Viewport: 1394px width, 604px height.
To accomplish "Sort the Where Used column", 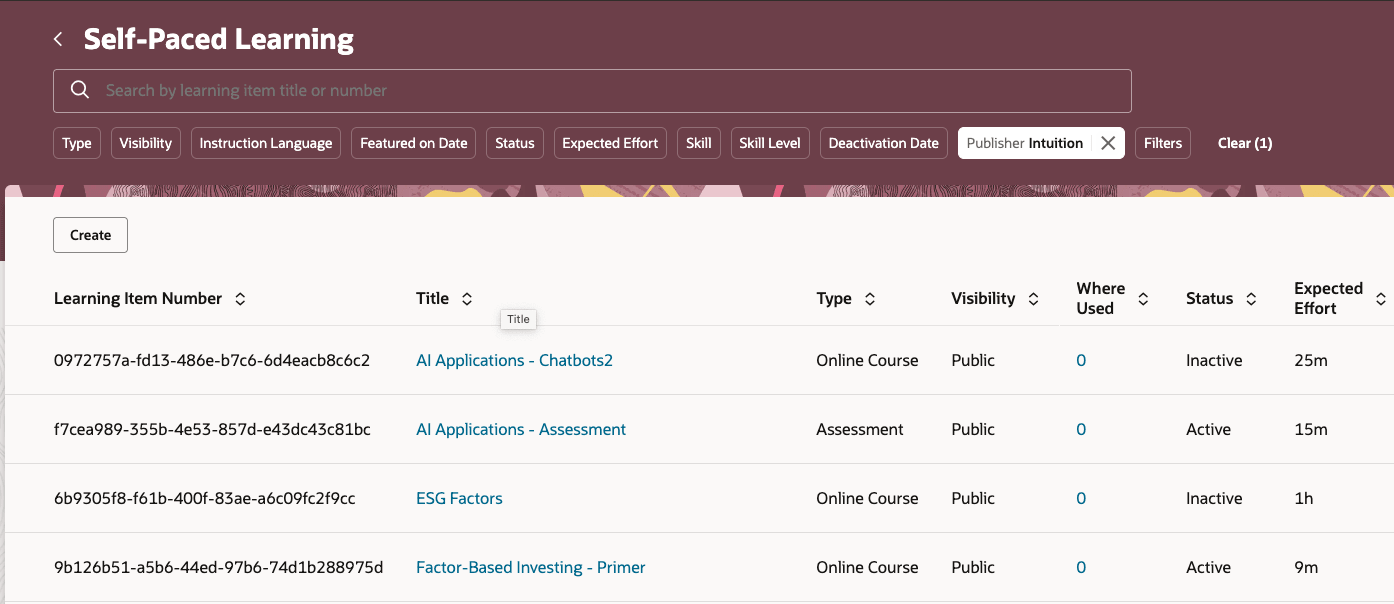I will pos(1143,297).
